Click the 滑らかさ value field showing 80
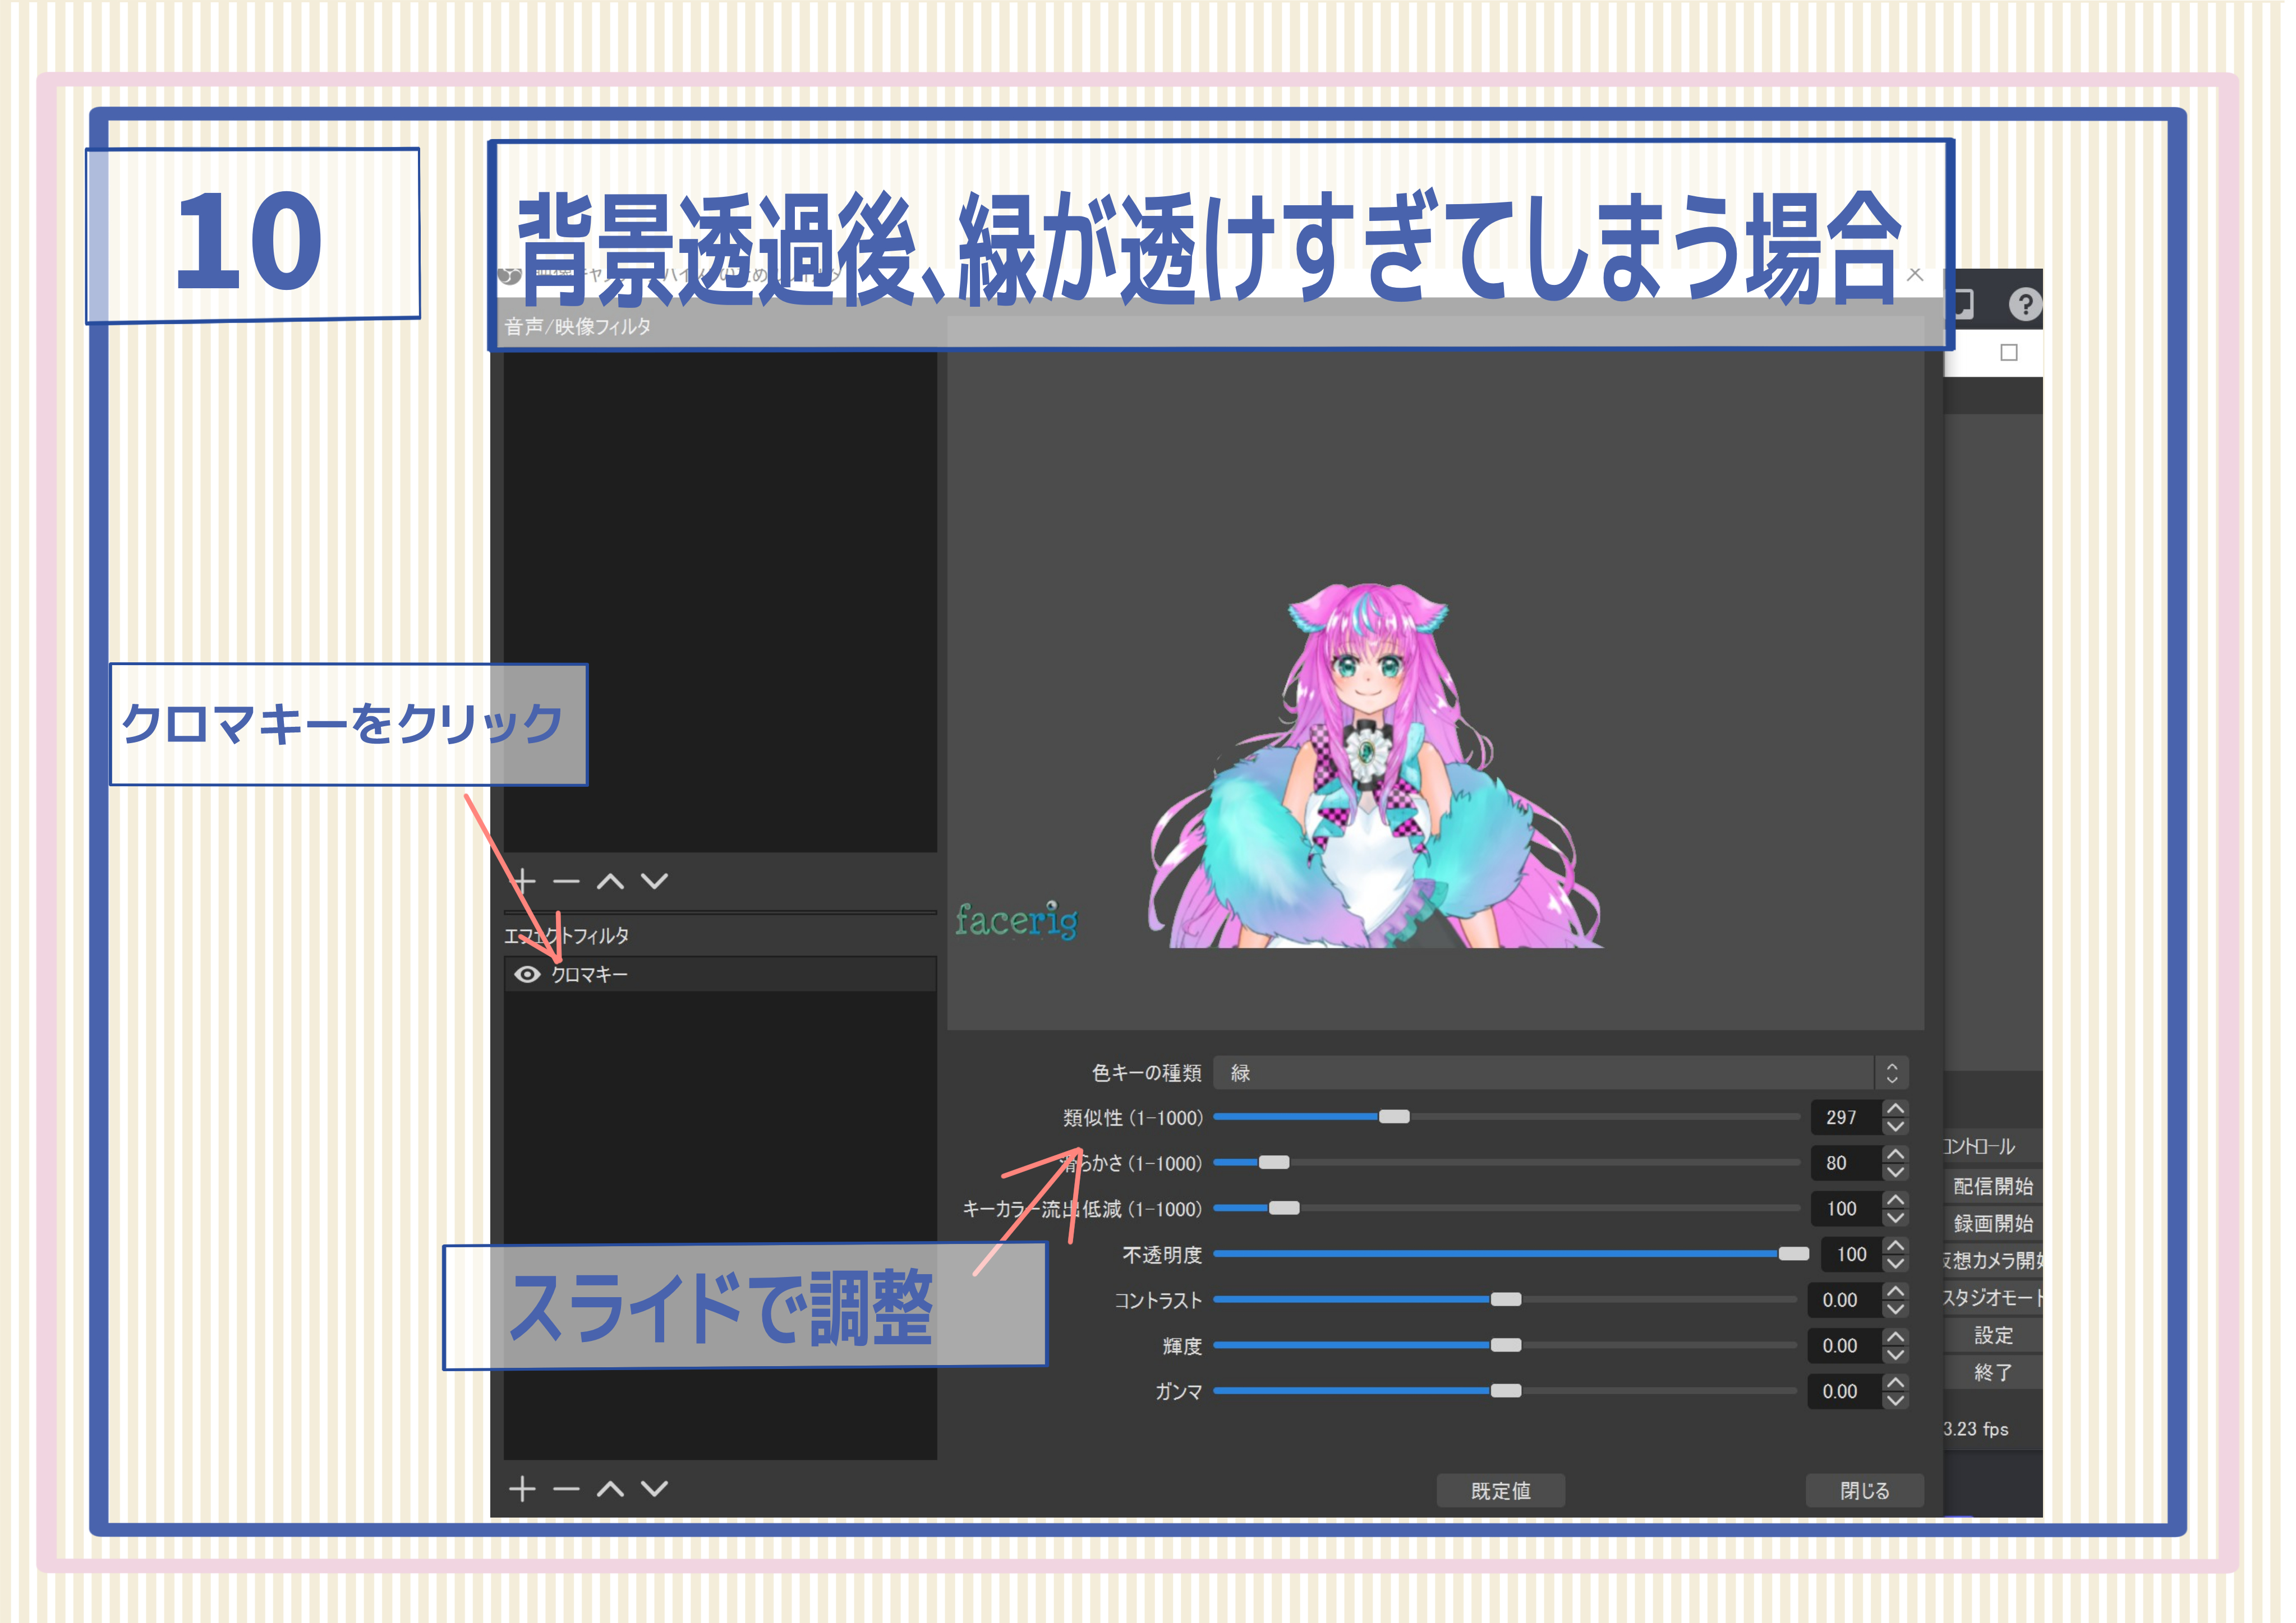Image resolution: width=2296 pixels, height=1623 pixels. [1846, 1164]
